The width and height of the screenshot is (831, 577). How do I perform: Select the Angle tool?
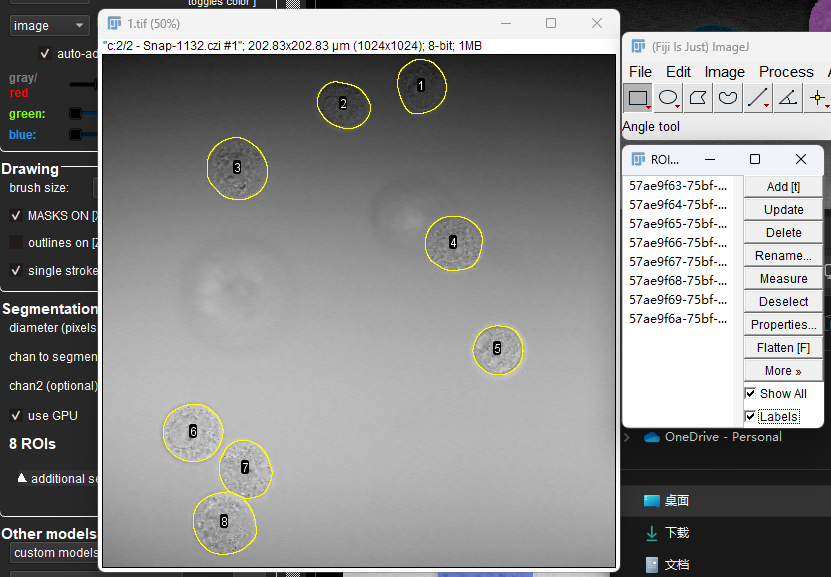[x=788, y=98]
